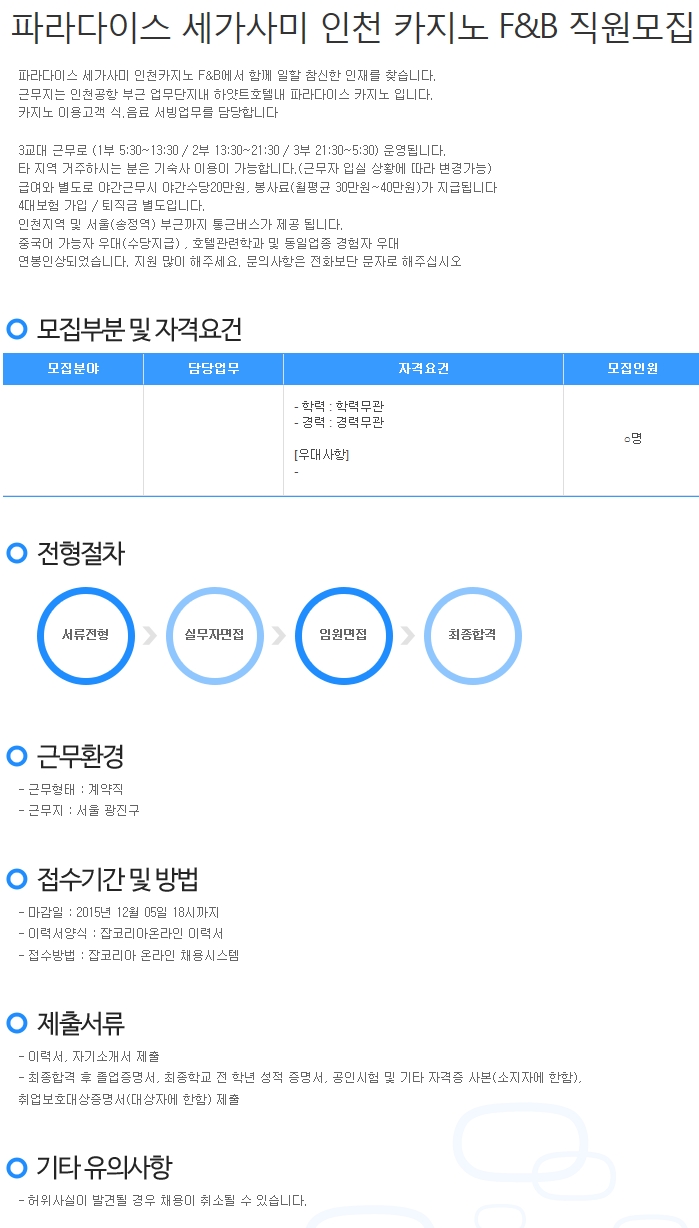Click the ○명 value in 모집인원 column
This screenshot has width=699, height=1228.
coord(632,438)
